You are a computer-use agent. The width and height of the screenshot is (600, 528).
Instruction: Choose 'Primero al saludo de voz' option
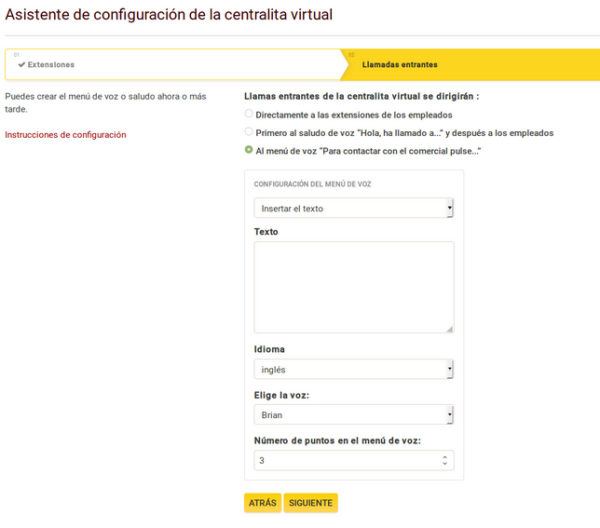tap(249, 132)
